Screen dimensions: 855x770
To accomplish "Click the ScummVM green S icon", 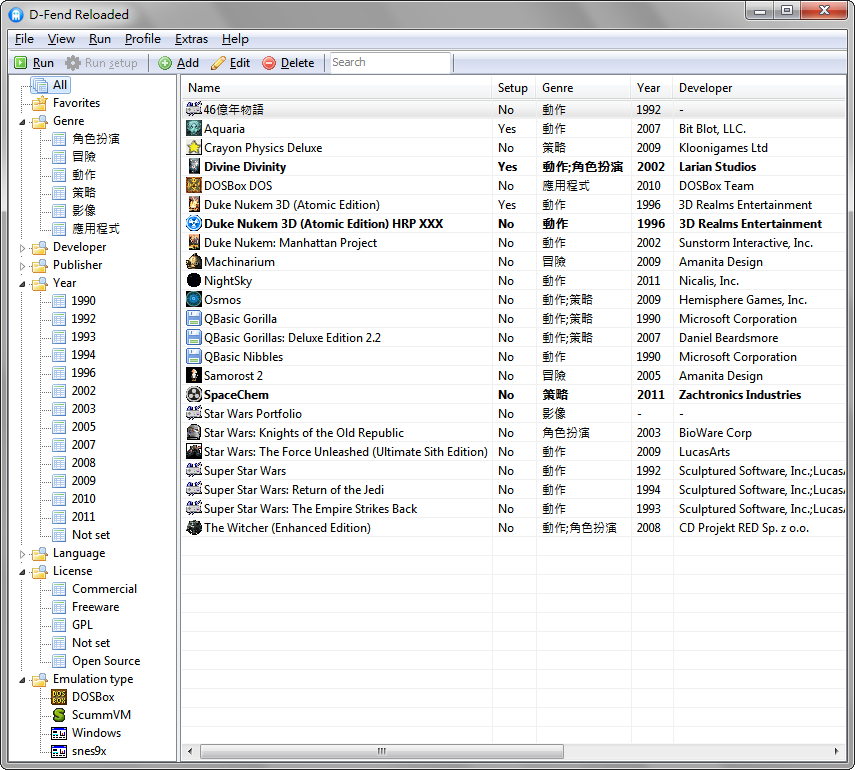I will click(x=59, y=715).
